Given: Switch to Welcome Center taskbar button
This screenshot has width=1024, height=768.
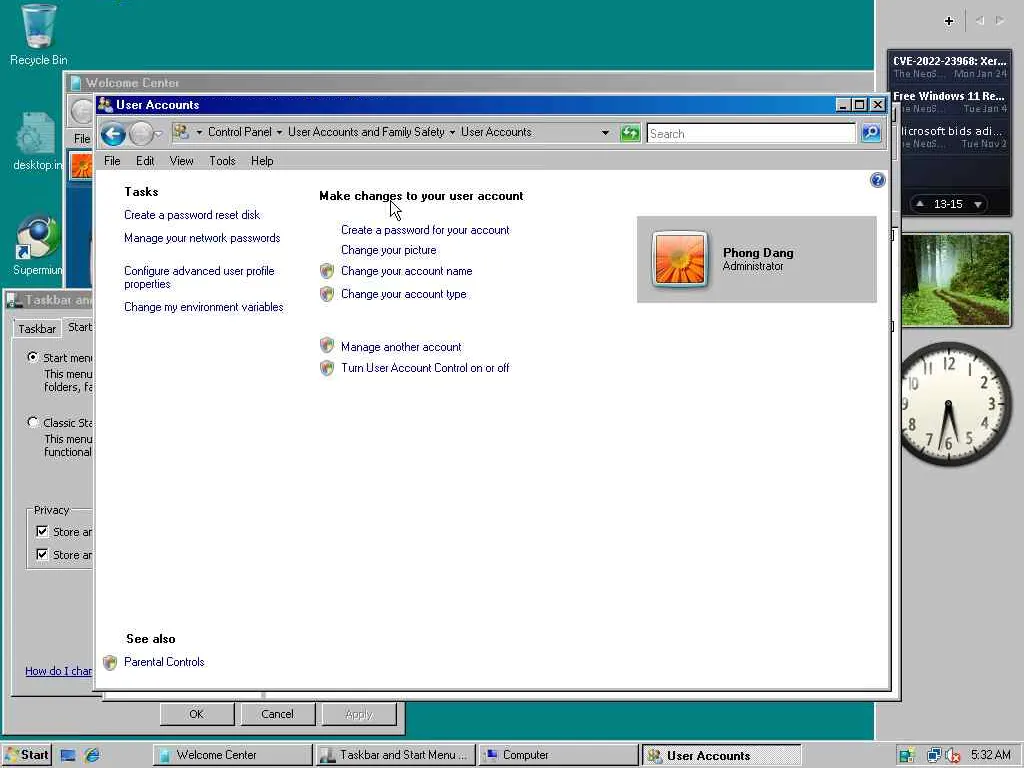Looking at the screenshot, I should (232, 755).
